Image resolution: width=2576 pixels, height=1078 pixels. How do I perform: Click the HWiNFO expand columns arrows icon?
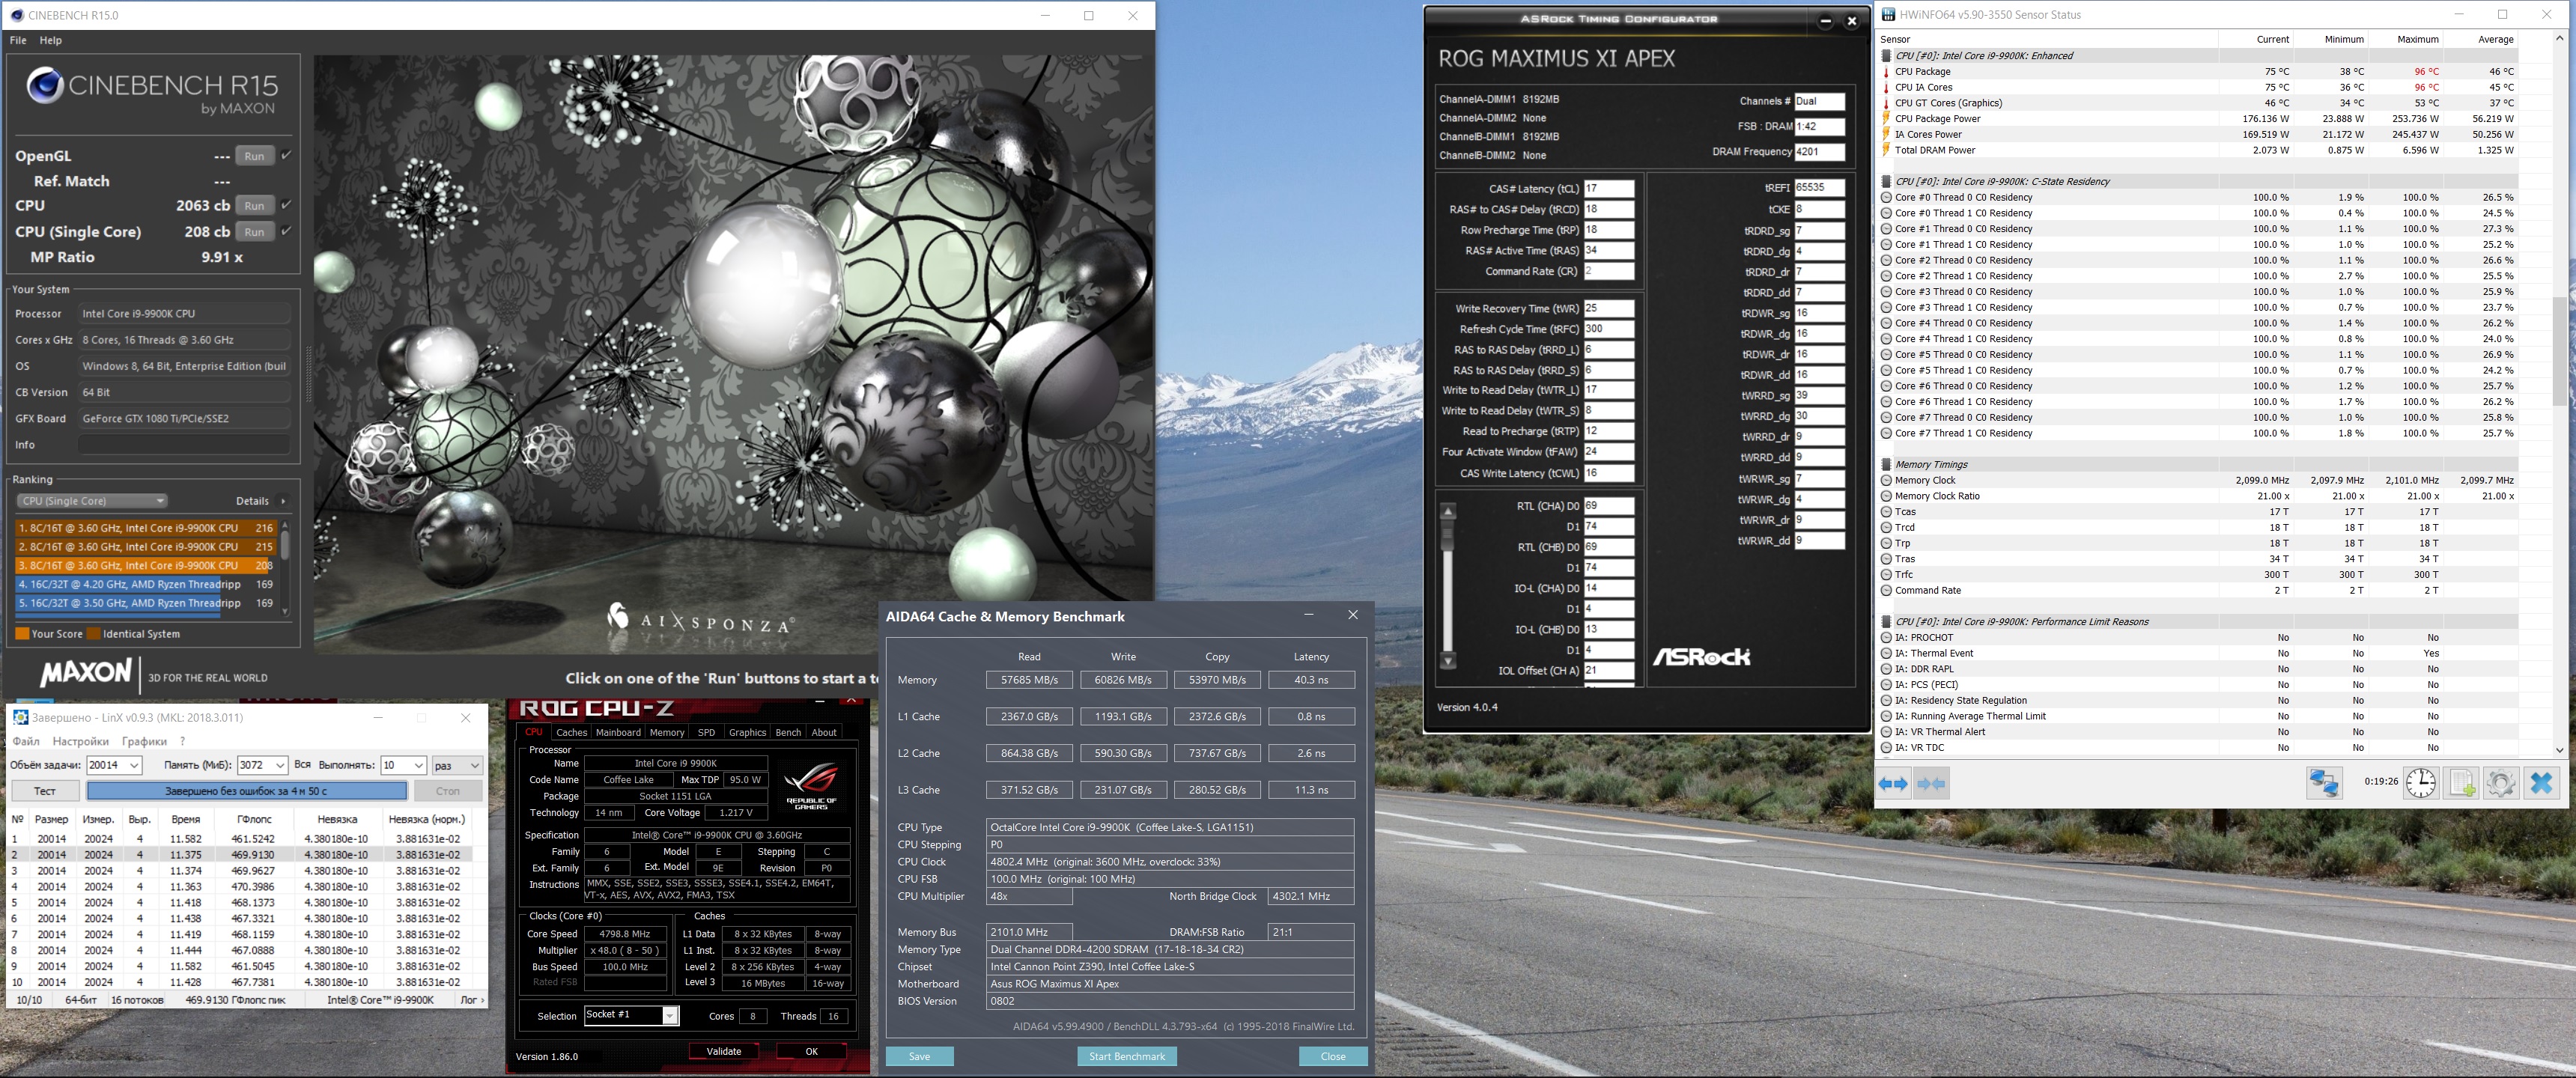coord(1893,783)
